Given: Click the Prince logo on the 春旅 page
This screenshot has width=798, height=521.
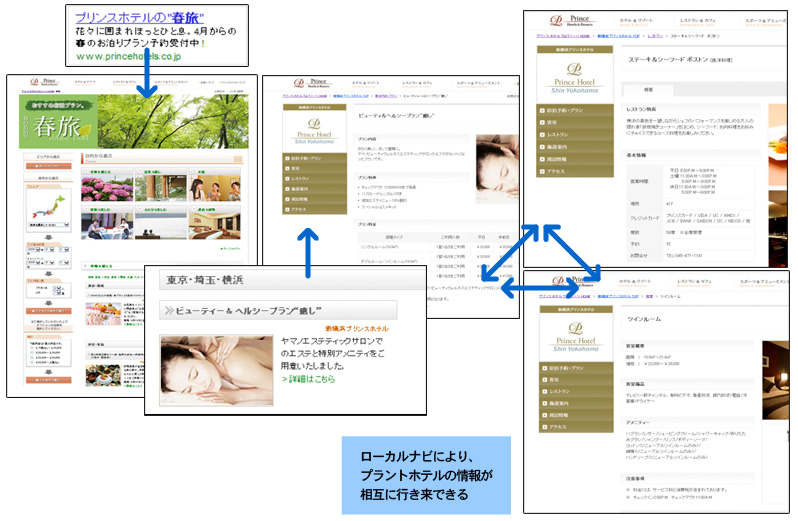Looking at the screenshot, I should [44, 81].
